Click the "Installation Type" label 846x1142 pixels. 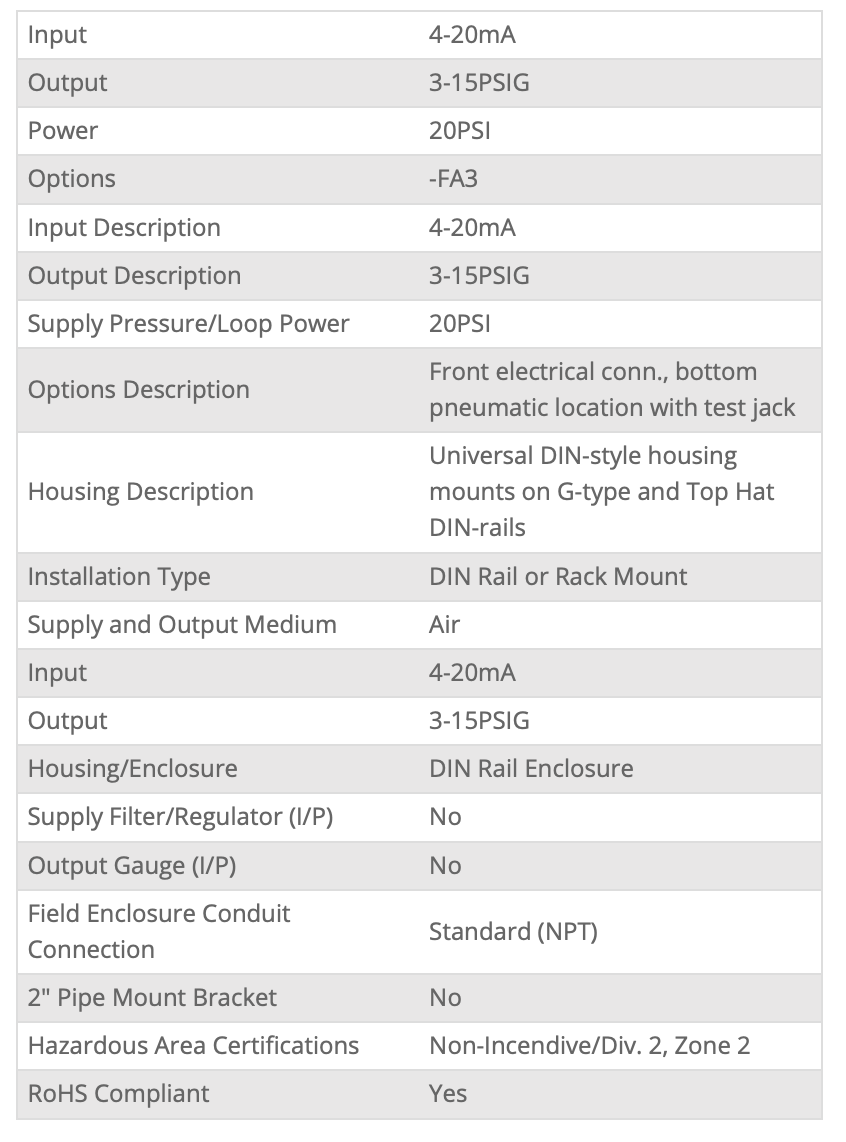(119, 577)
